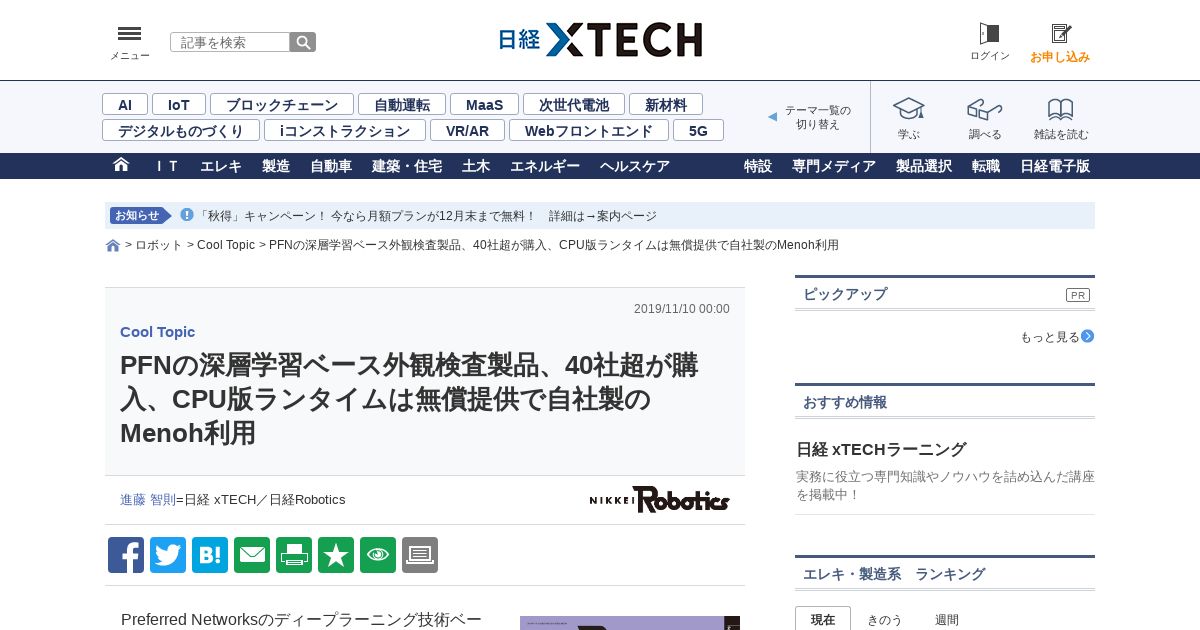Select the AI theme tag

[125, 104]
